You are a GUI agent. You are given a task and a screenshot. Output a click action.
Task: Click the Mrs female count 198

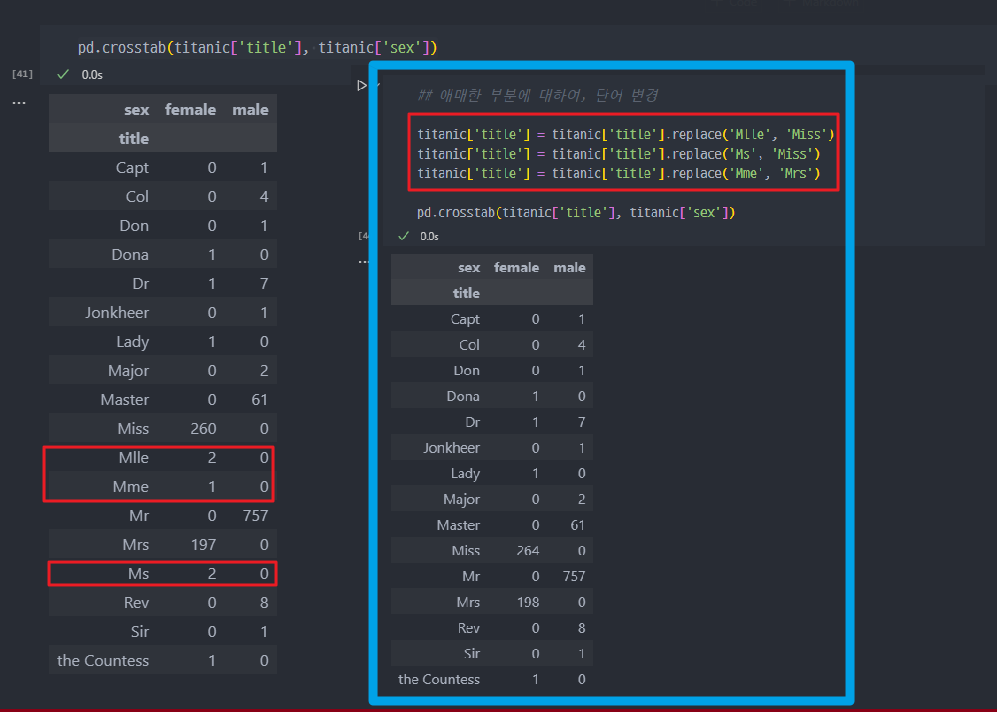tap(528, 602)
